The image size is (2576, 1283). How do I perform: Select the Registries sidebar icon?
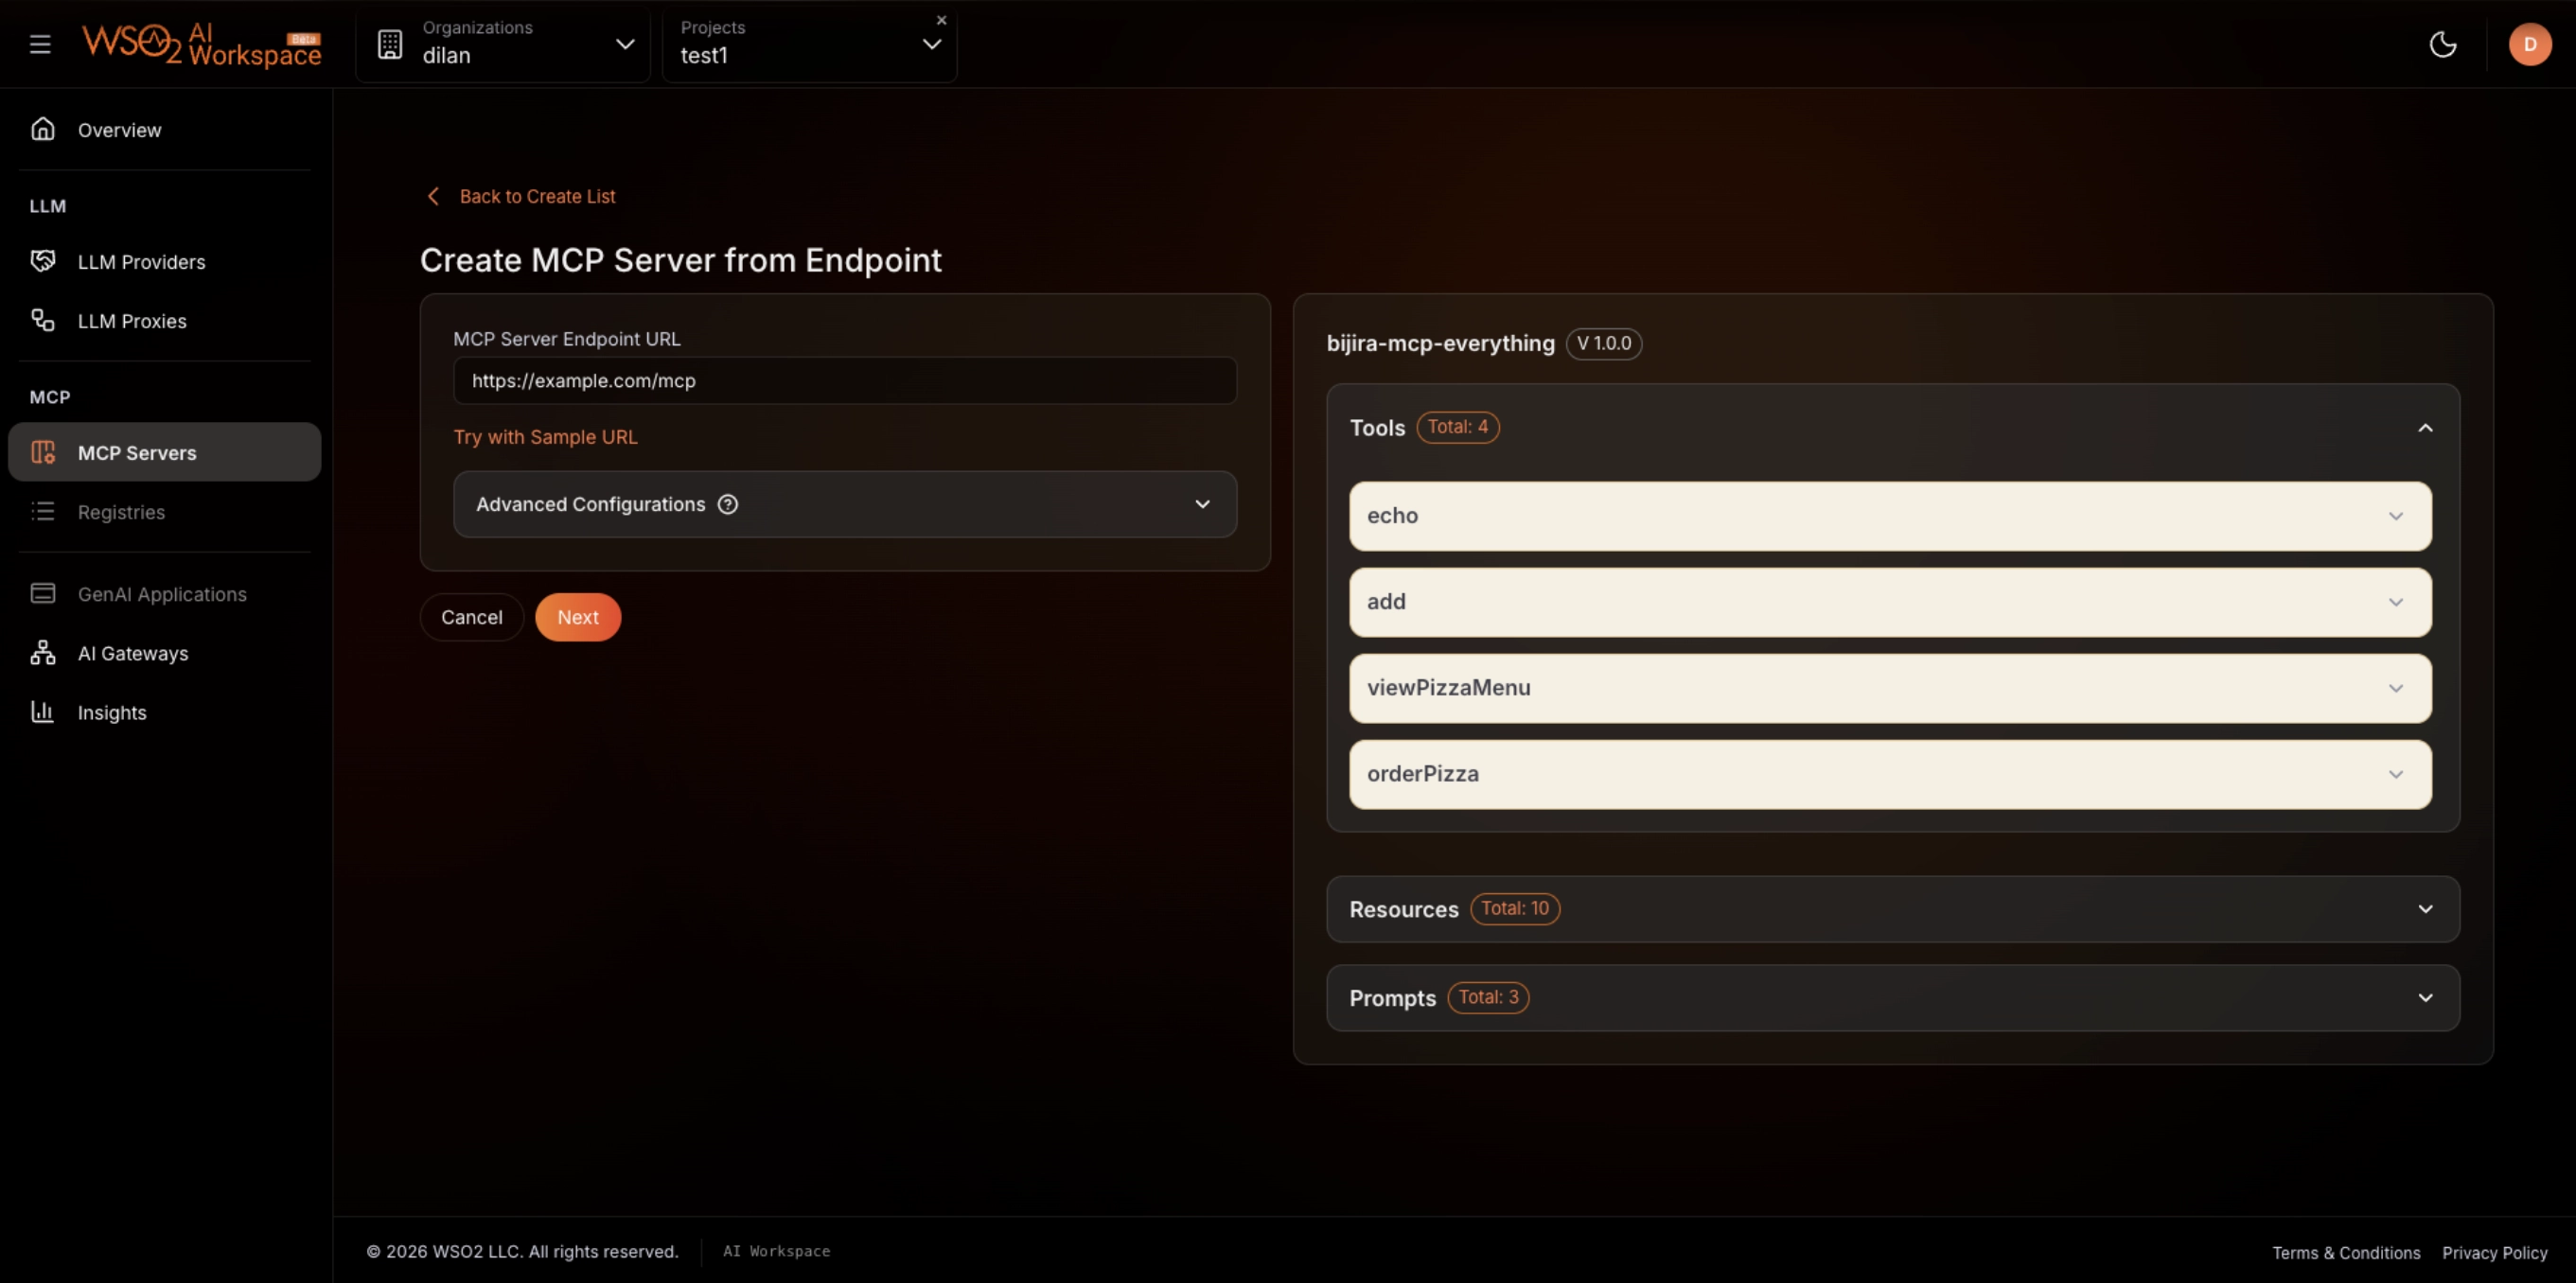44,512
